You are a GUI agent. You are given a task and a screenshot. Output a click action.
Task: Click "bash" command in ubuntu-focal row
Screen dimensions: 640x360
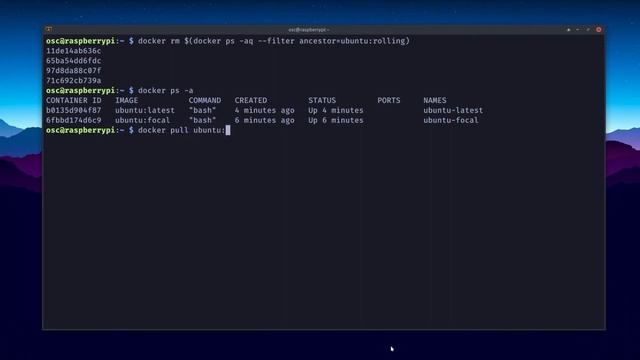pyautogui.click(x=202, y=120)
